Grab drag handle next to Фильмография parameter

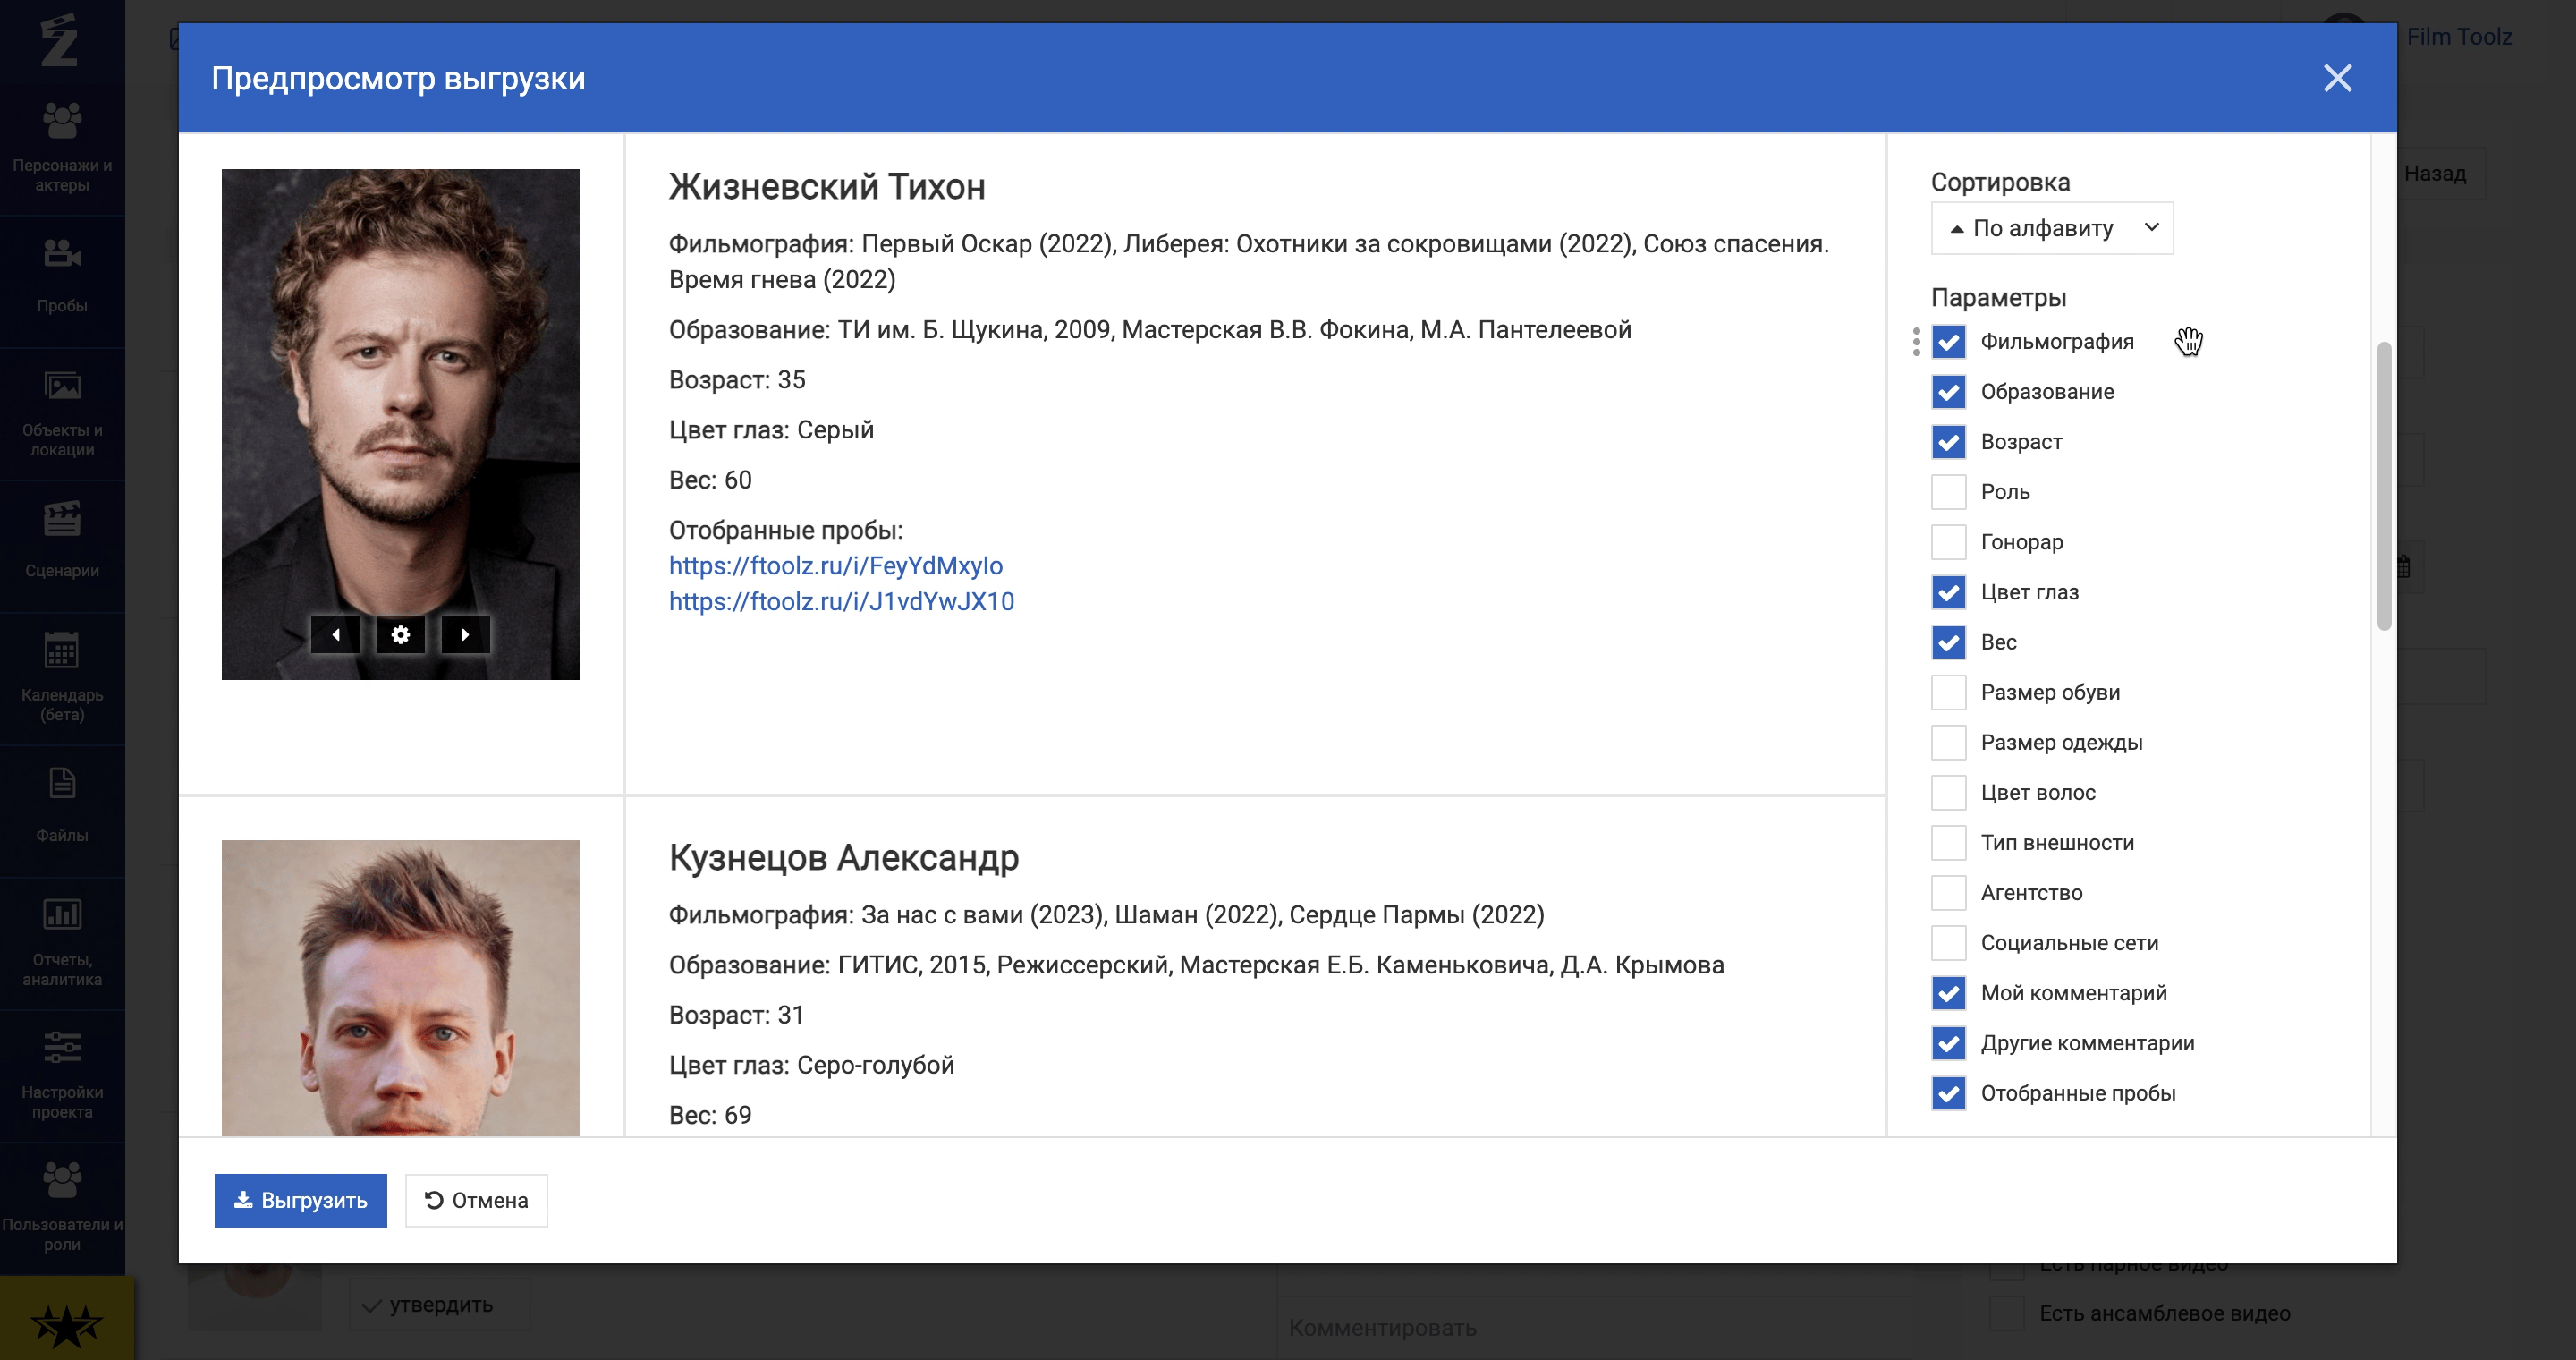(x=1916, y=342)
